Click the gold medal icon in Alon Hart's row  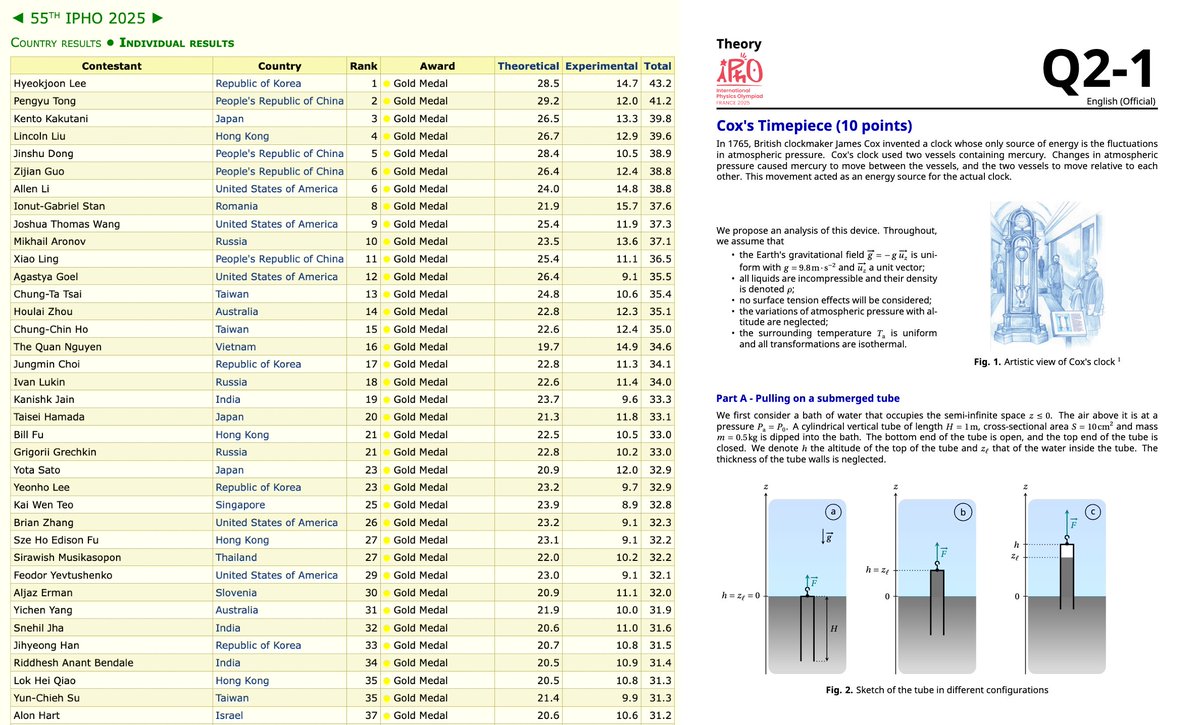(386, 716)
